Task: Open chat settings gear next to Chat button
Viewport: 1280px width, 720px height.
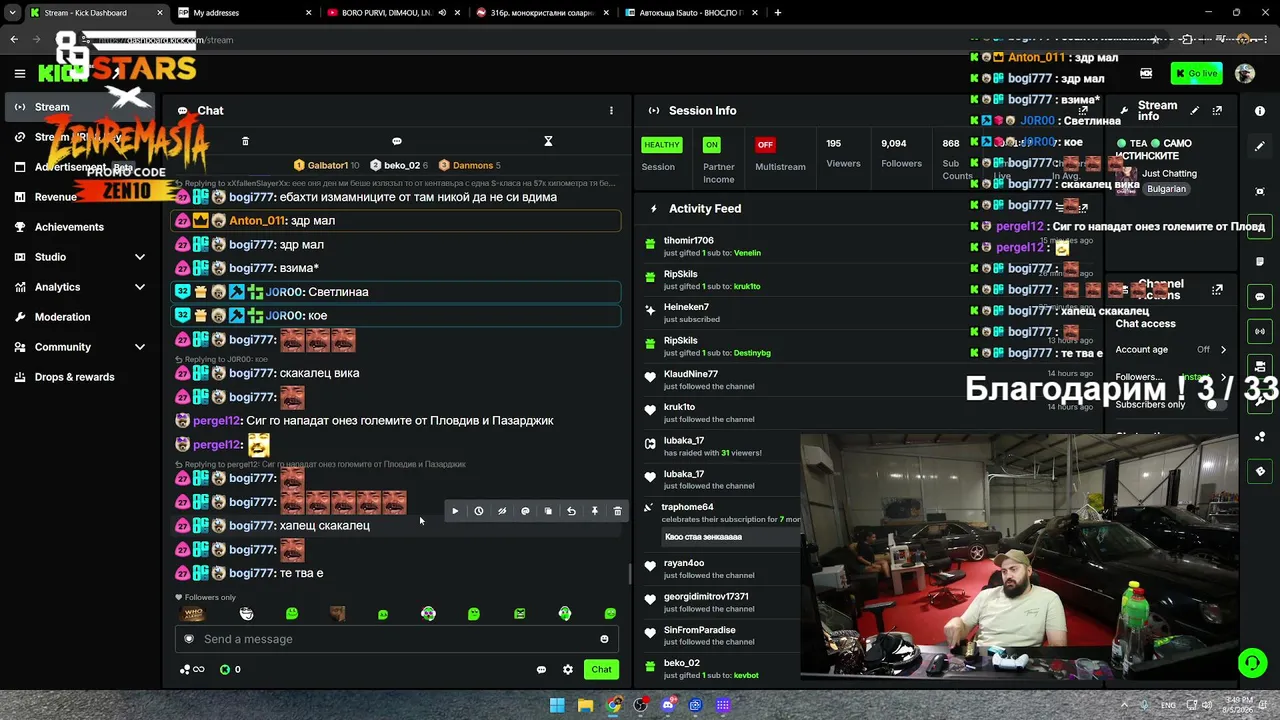Action: (568, 669)
